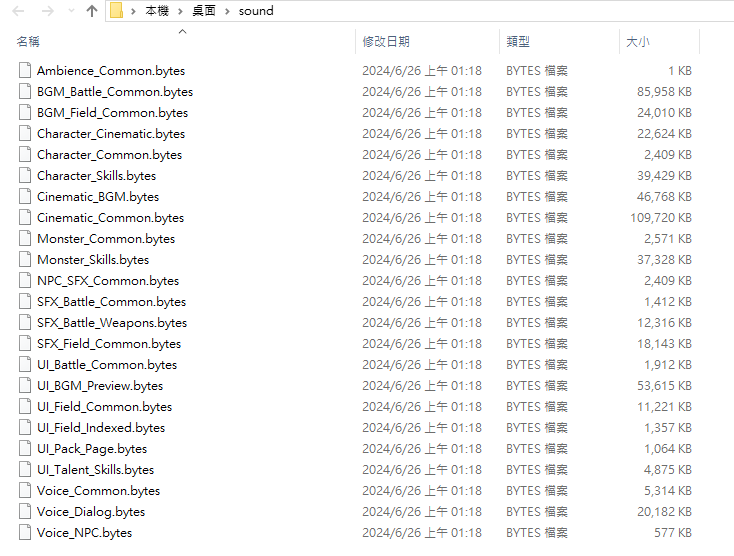Open the recent locations dropdown arrow
The image size is (734, 556).
(71, 11)
